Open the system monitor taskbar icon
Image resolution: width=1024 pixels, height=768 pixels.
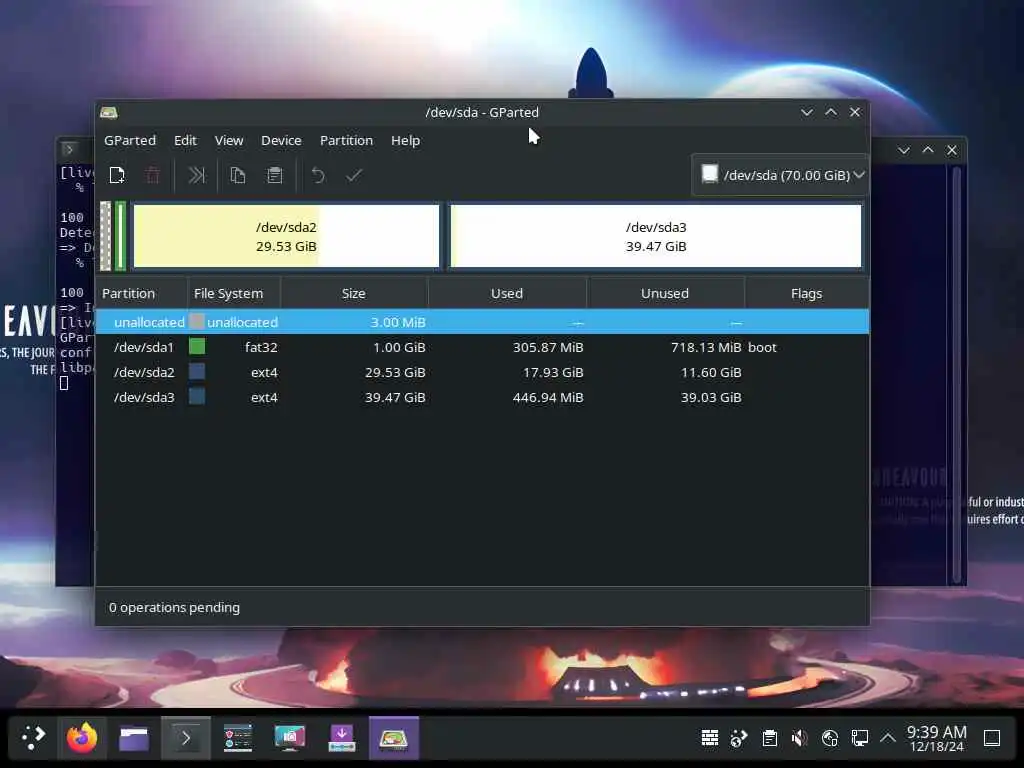click(x=238, y=738)
